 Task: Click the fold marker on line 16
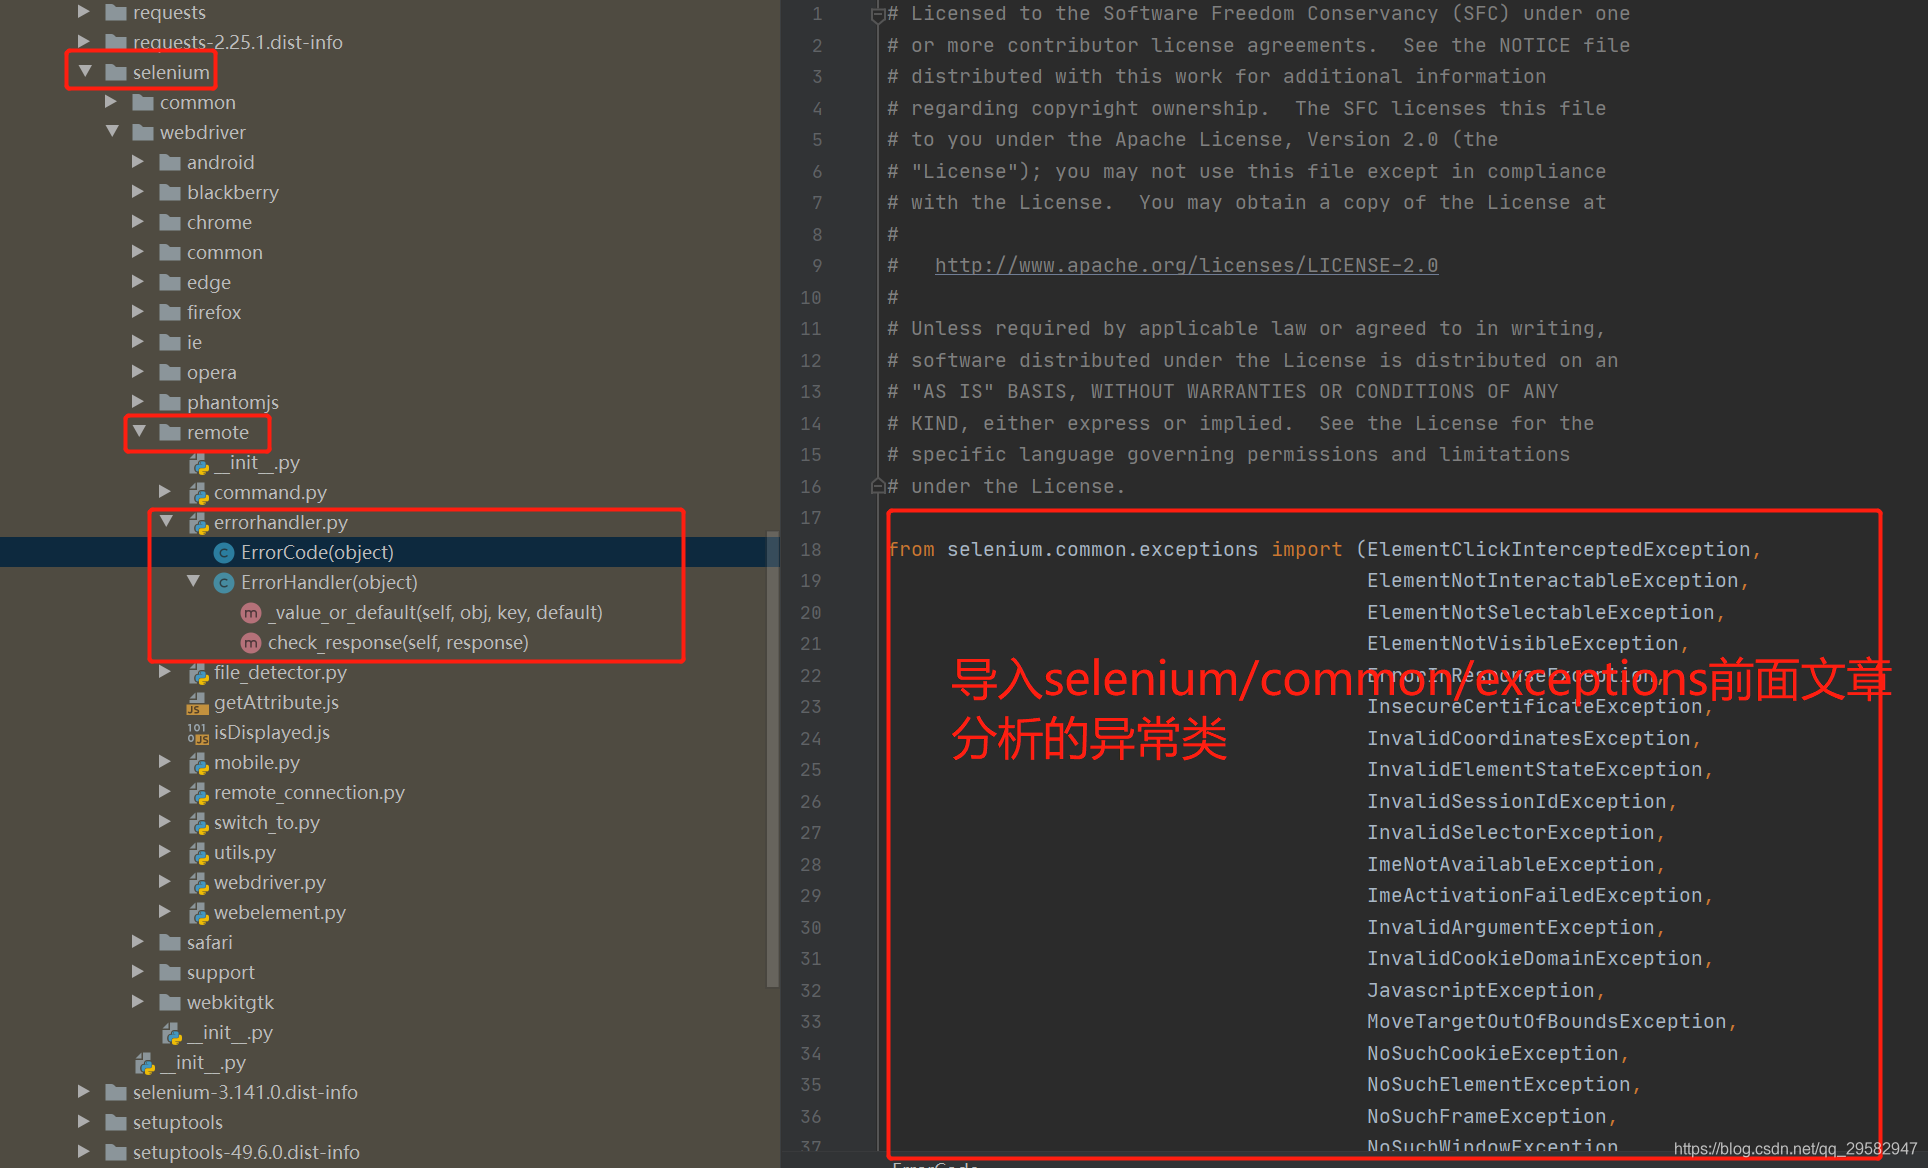(877, 486)
